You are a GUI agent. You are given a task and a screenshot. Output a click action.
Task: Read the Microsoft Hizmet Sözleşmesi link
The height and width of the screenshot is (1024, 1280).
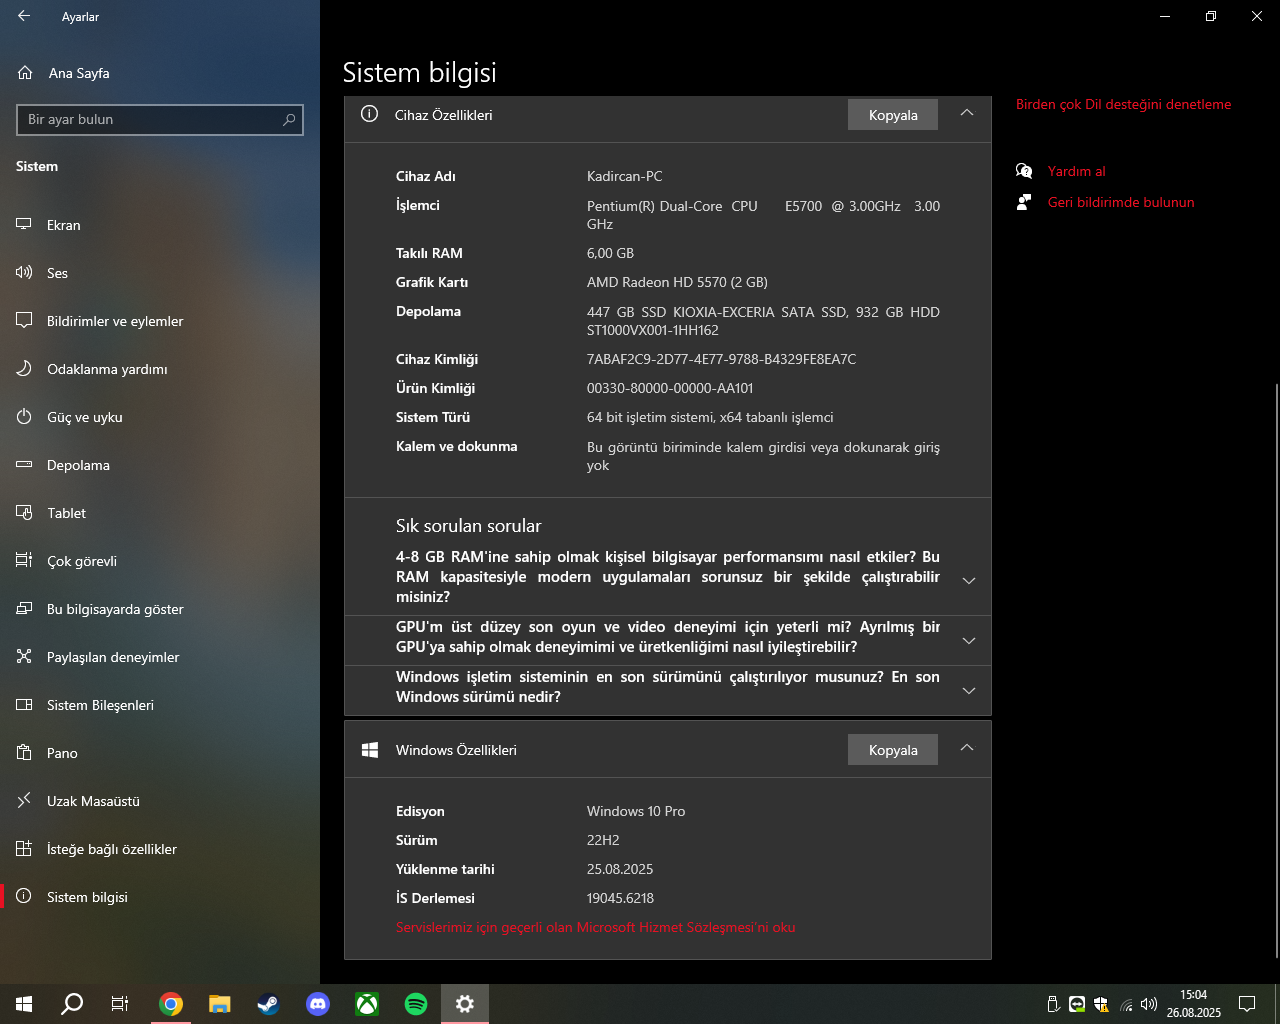point(596,927)
